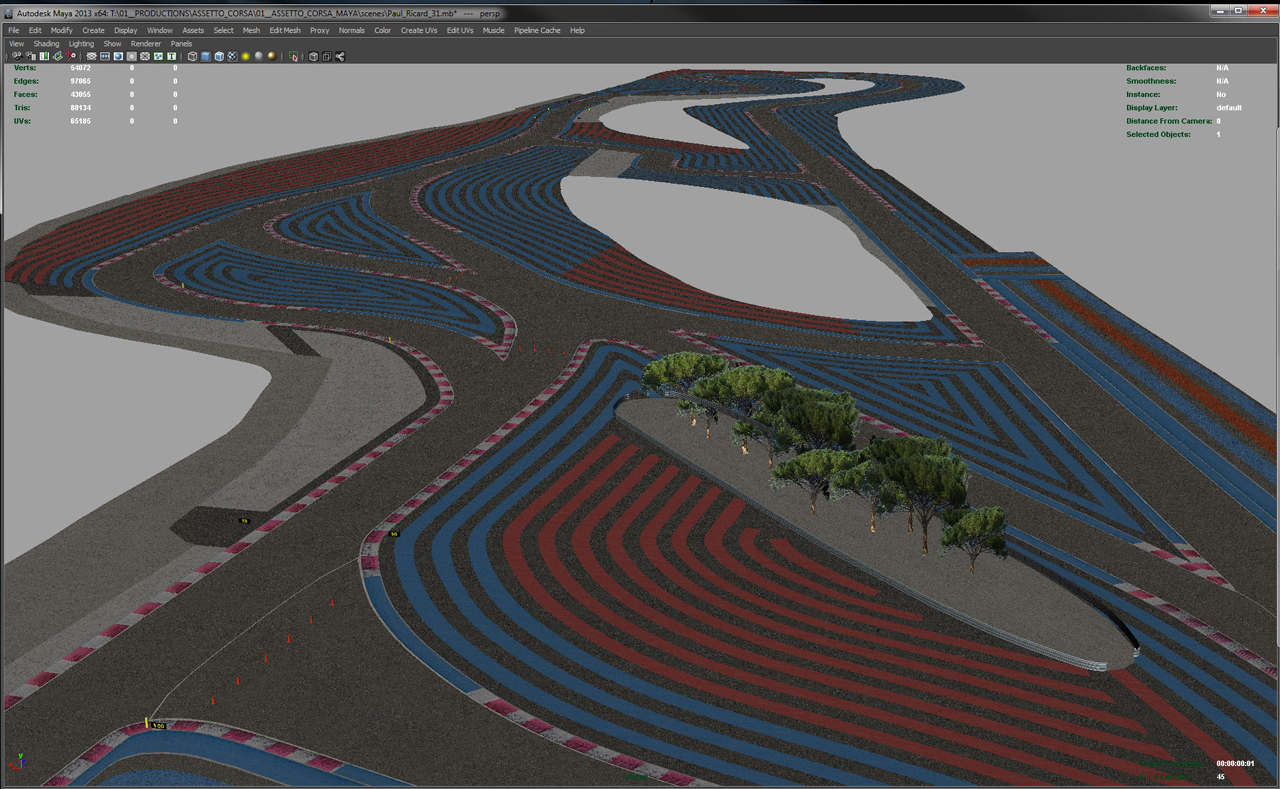1280x789 pixels.
Task: Click the Smooth Shade All icon
Action: 206,56
